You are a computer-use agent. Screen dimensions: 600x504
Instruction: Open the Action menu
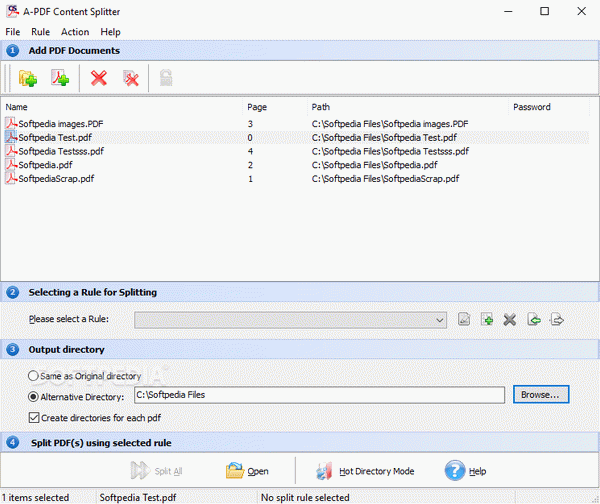pyautogui.click(x=75, y=32)
